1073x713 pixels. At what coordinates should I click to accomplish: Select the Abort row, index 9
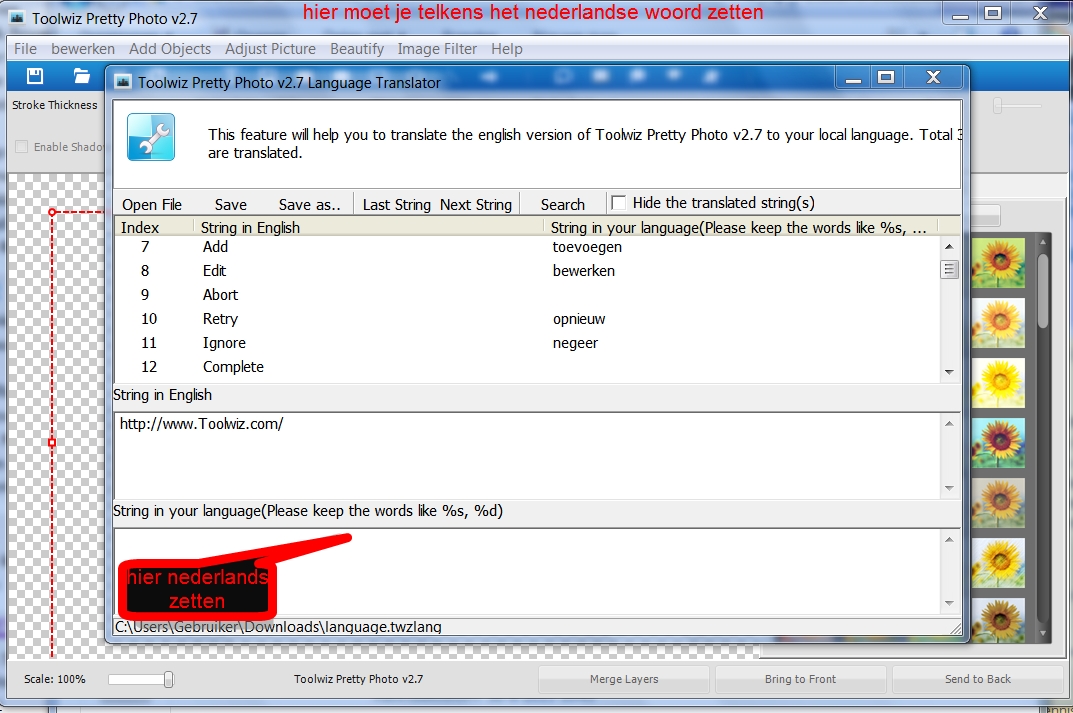[x=527, y=295]
